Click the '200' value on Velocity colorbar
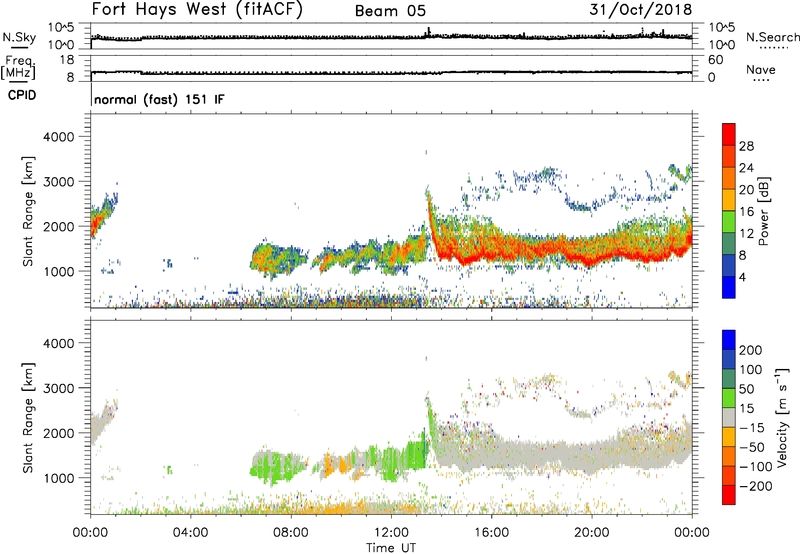Viewport: 800px width, 554px height. tap(751, 350)
